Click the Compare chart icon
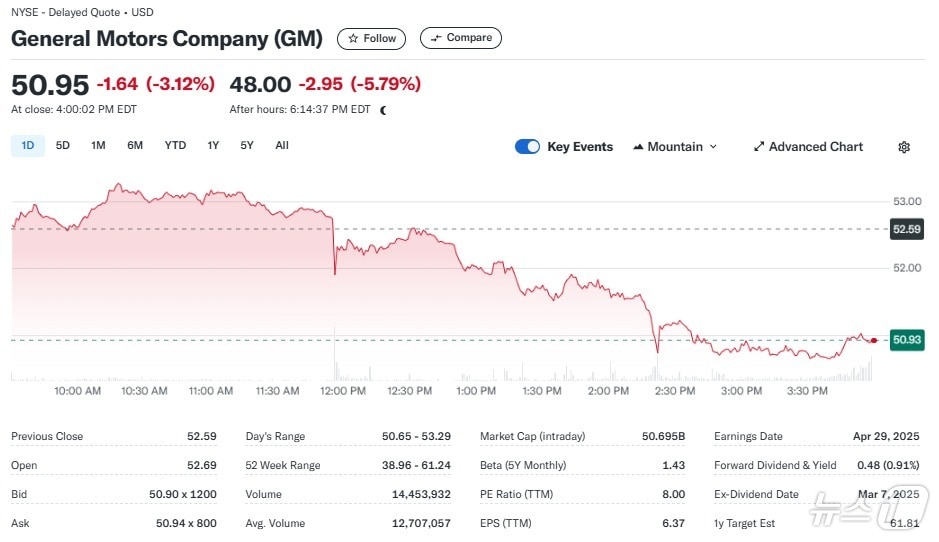 point(435,38)
